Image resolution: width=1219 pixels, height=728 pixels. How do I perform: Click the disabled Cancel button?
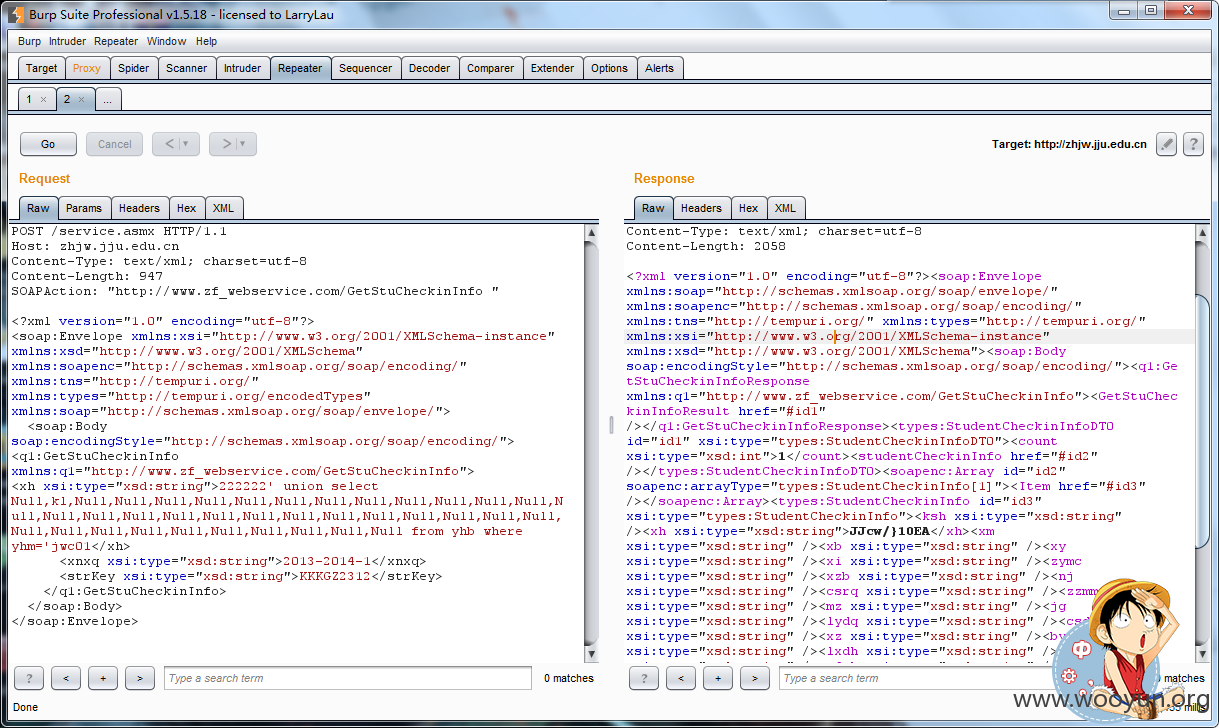114,144
